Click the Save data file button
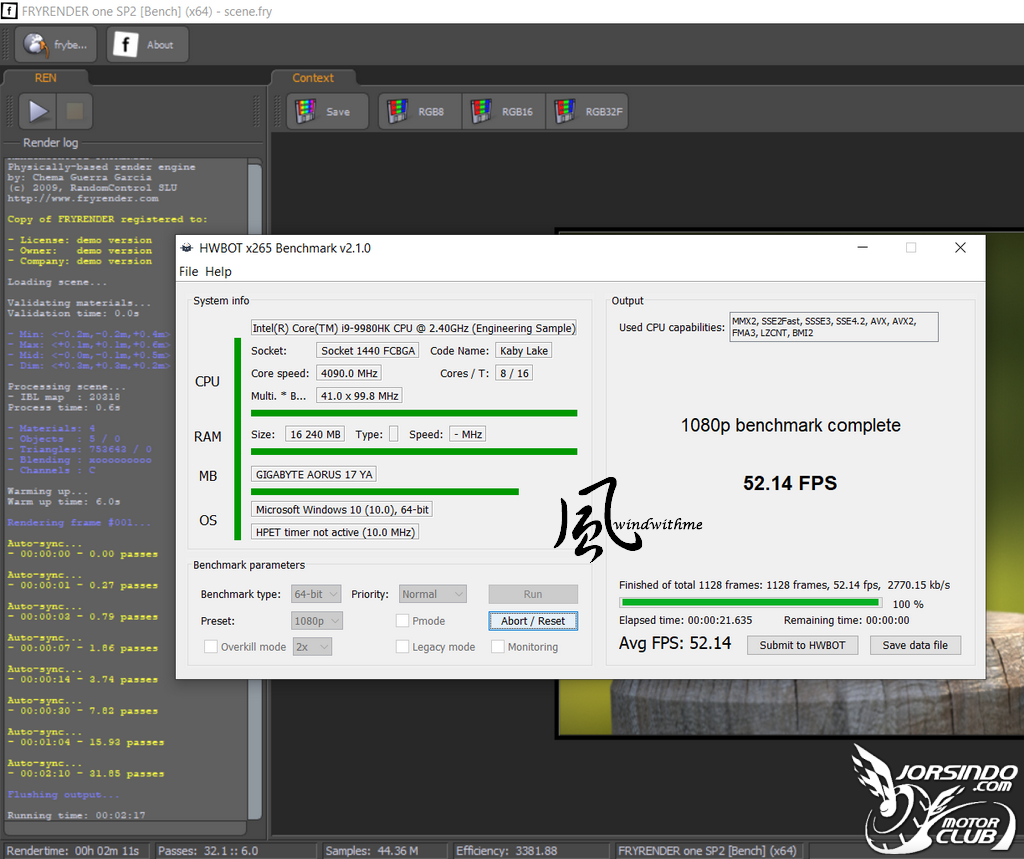 915,645
